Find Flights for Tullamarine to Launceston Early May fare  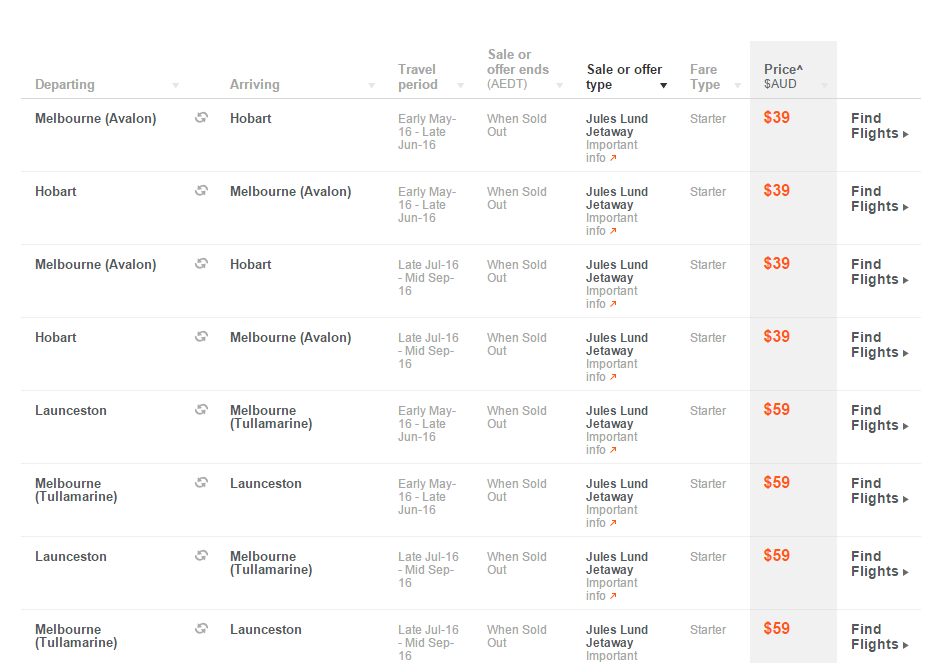pos(879,491)
